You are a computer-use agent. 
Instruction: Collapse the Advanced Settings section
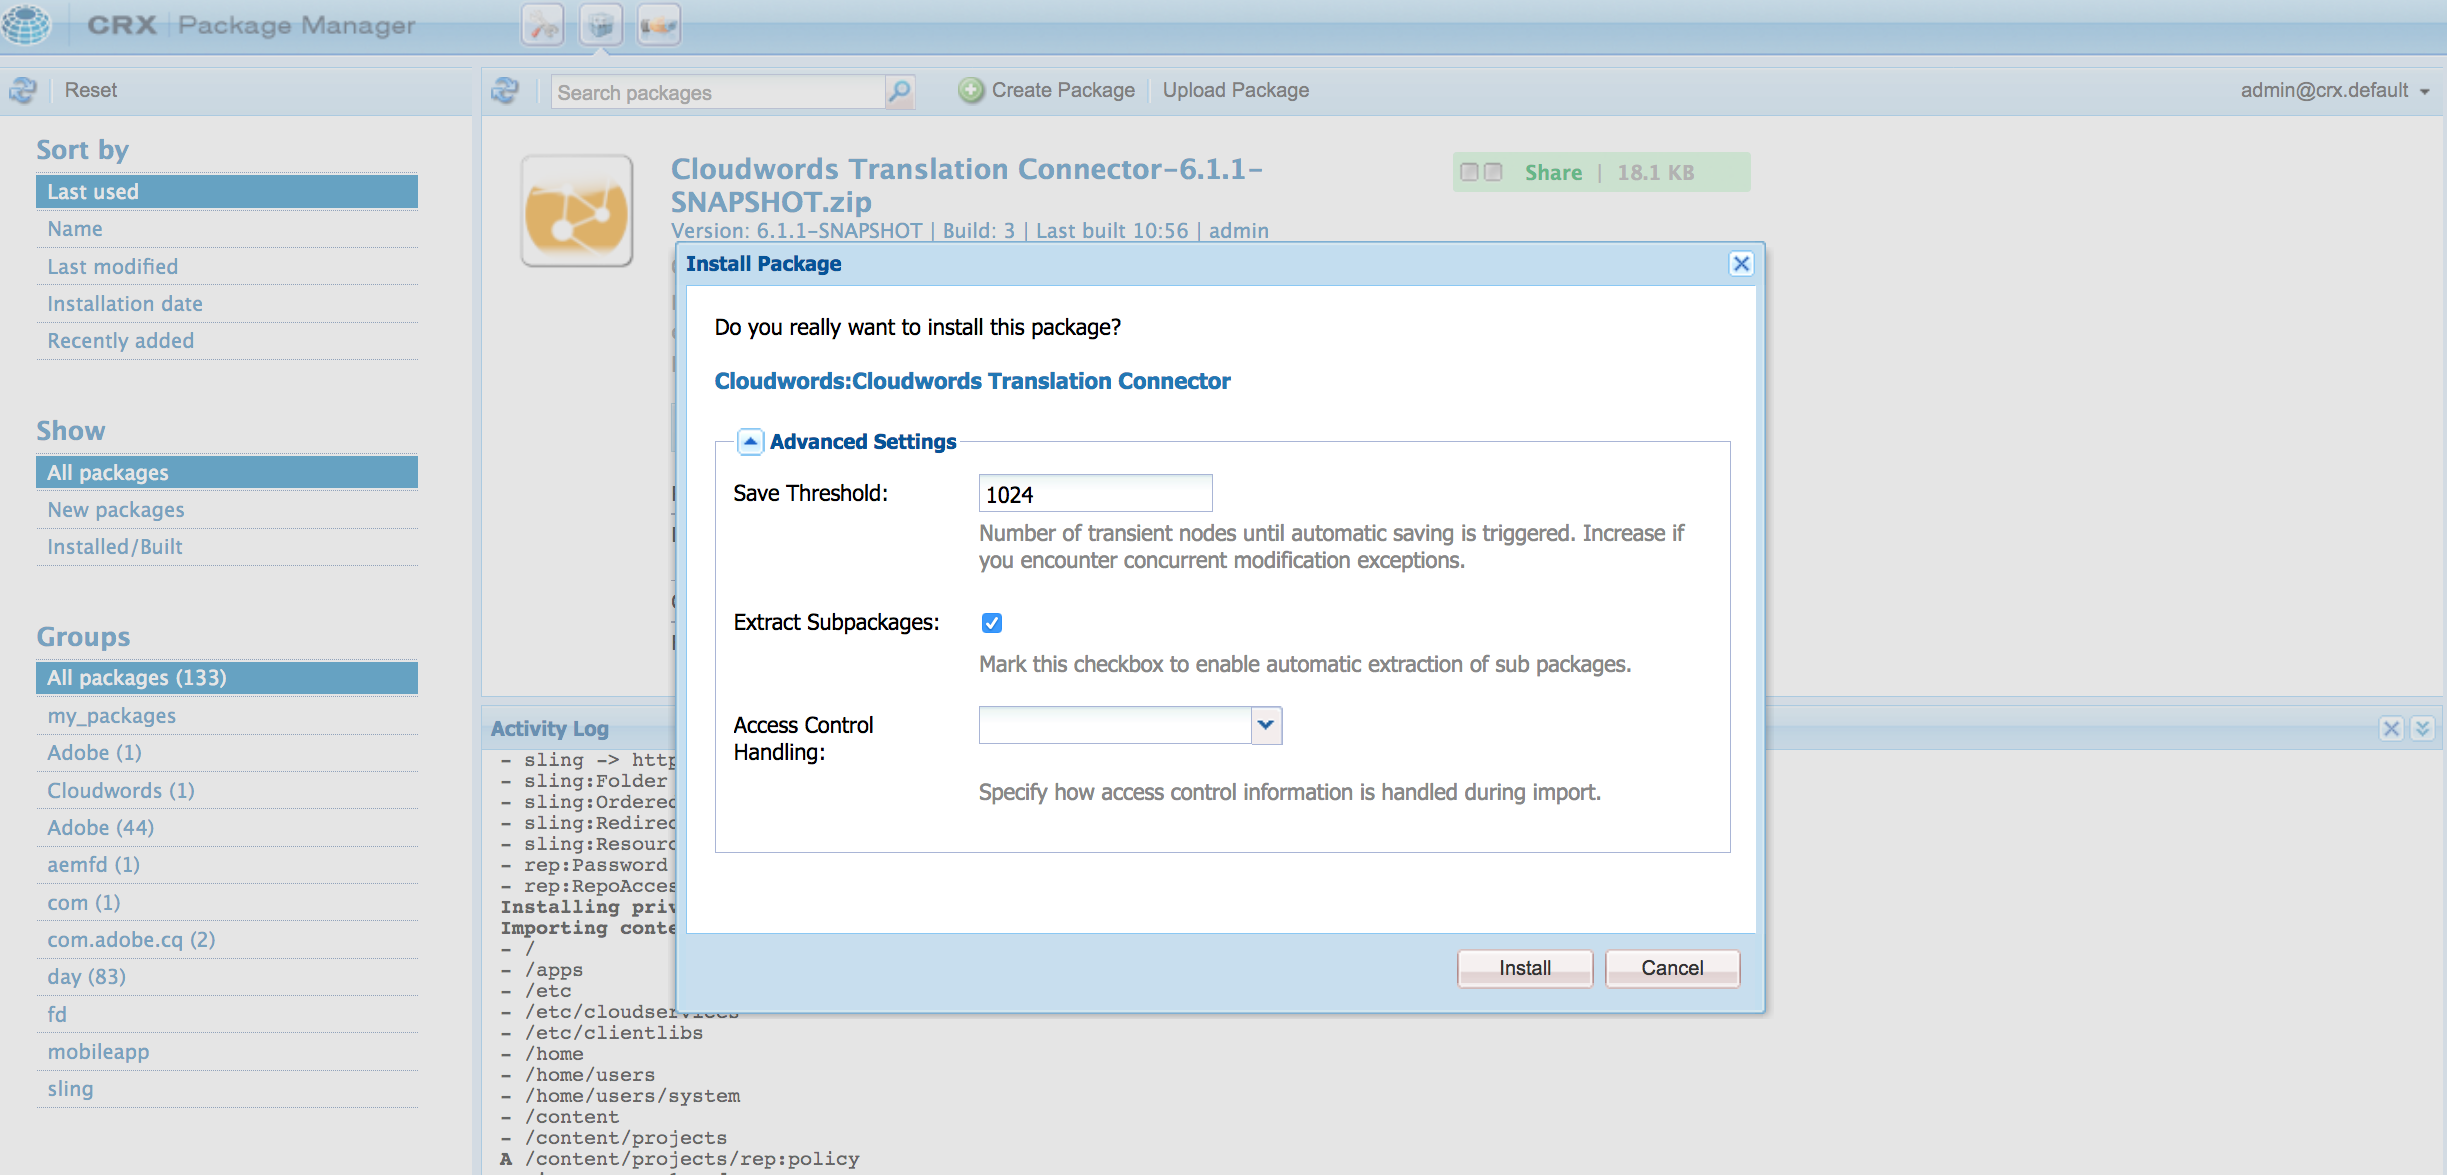click(x=750, y=441)
